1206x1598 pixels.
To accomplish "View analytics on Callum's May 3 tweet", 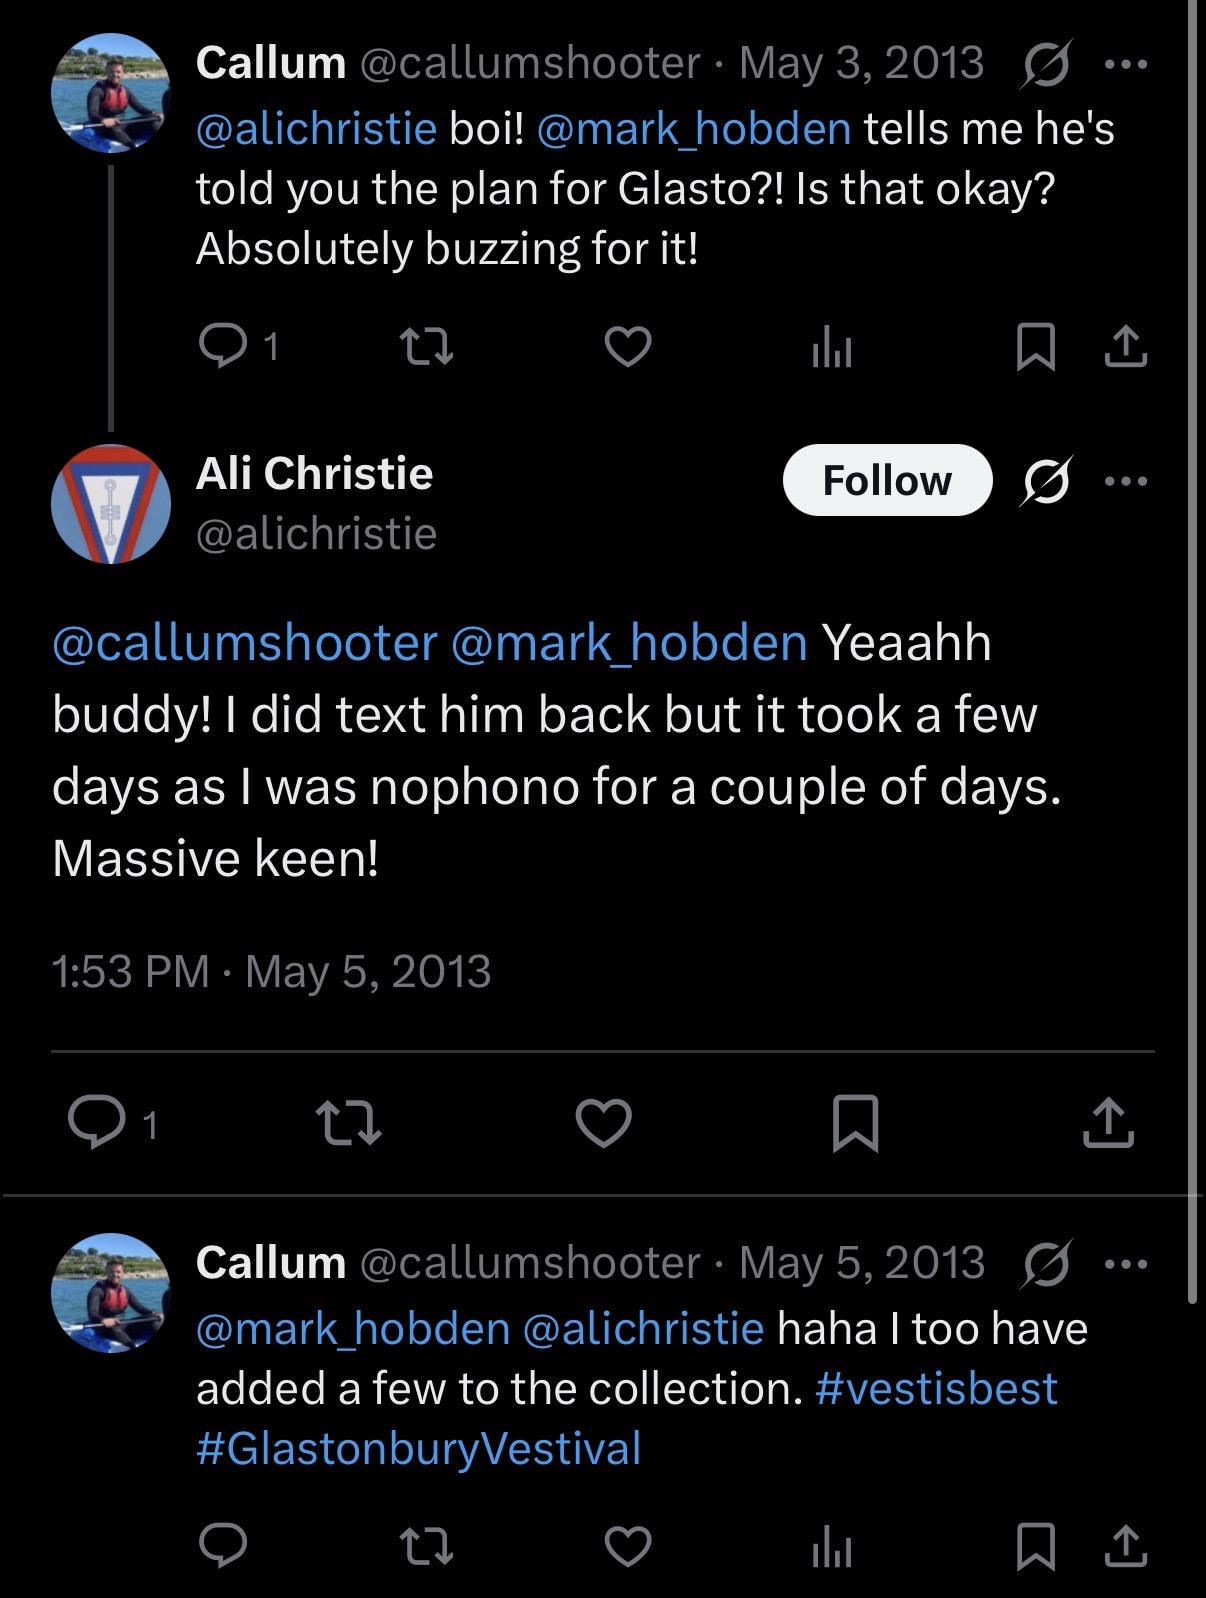I will pyautogui.click(x=832, y=347).
